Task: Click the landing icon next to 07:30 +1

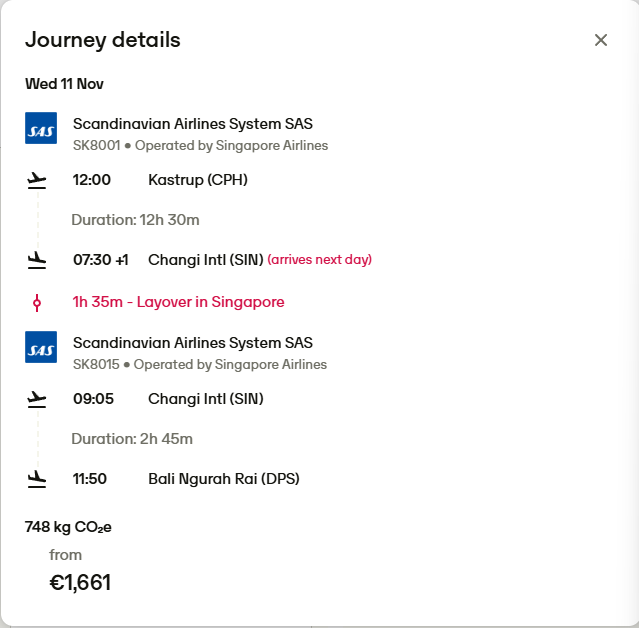Action: tap(37, 260)
